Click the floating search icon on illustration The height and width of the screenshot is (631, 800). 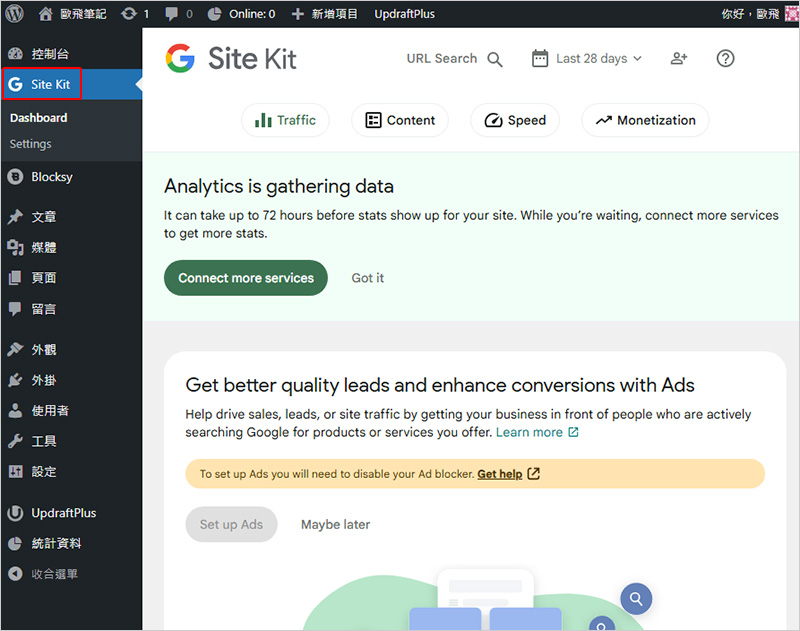click(635, 599)
